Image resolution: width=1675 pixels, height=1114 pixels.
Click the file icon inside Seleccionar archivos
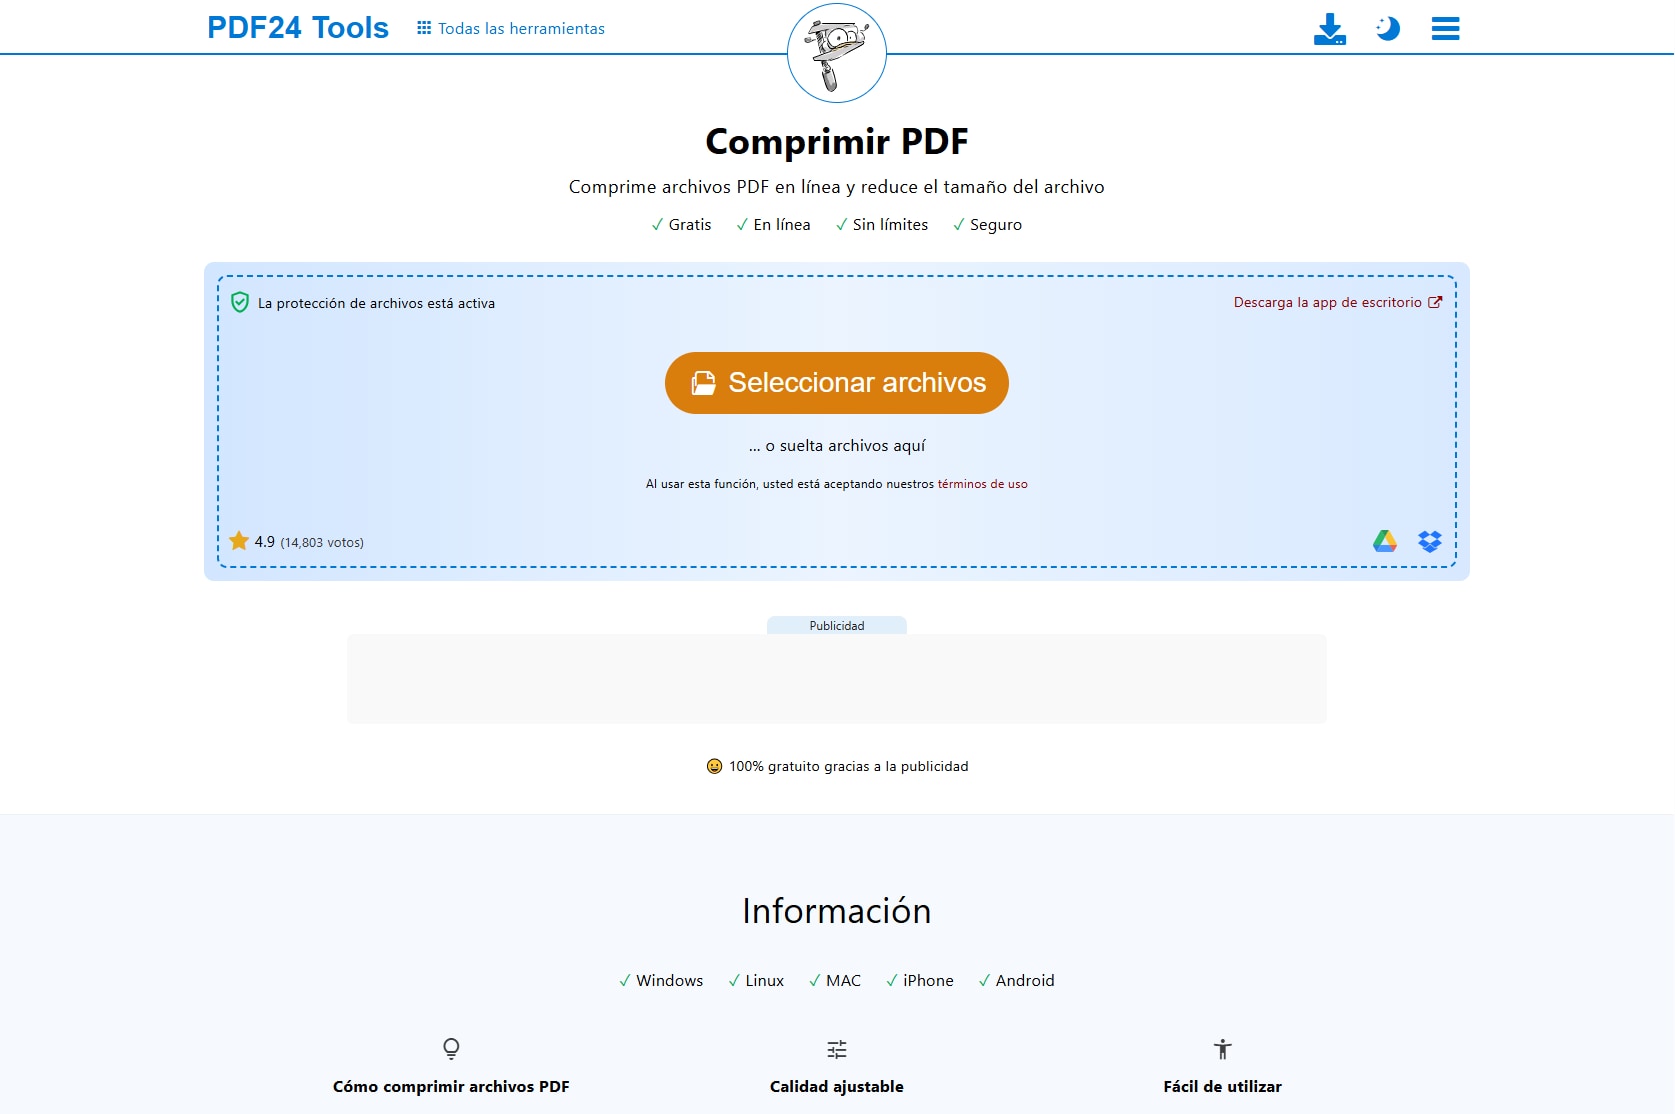coord(704,383)
